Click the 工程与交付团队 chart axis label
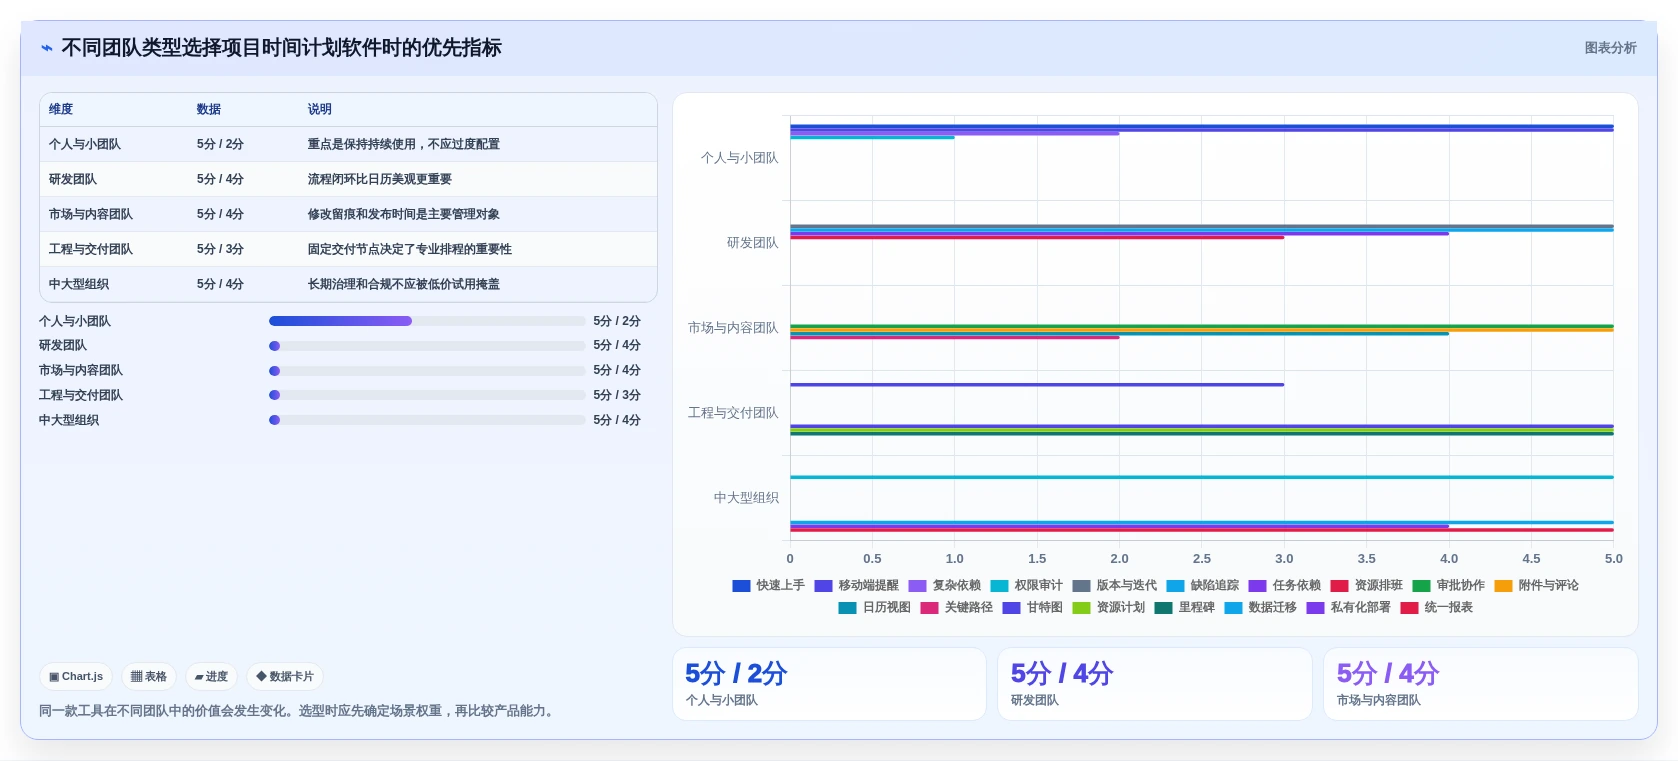 [733, 413]
